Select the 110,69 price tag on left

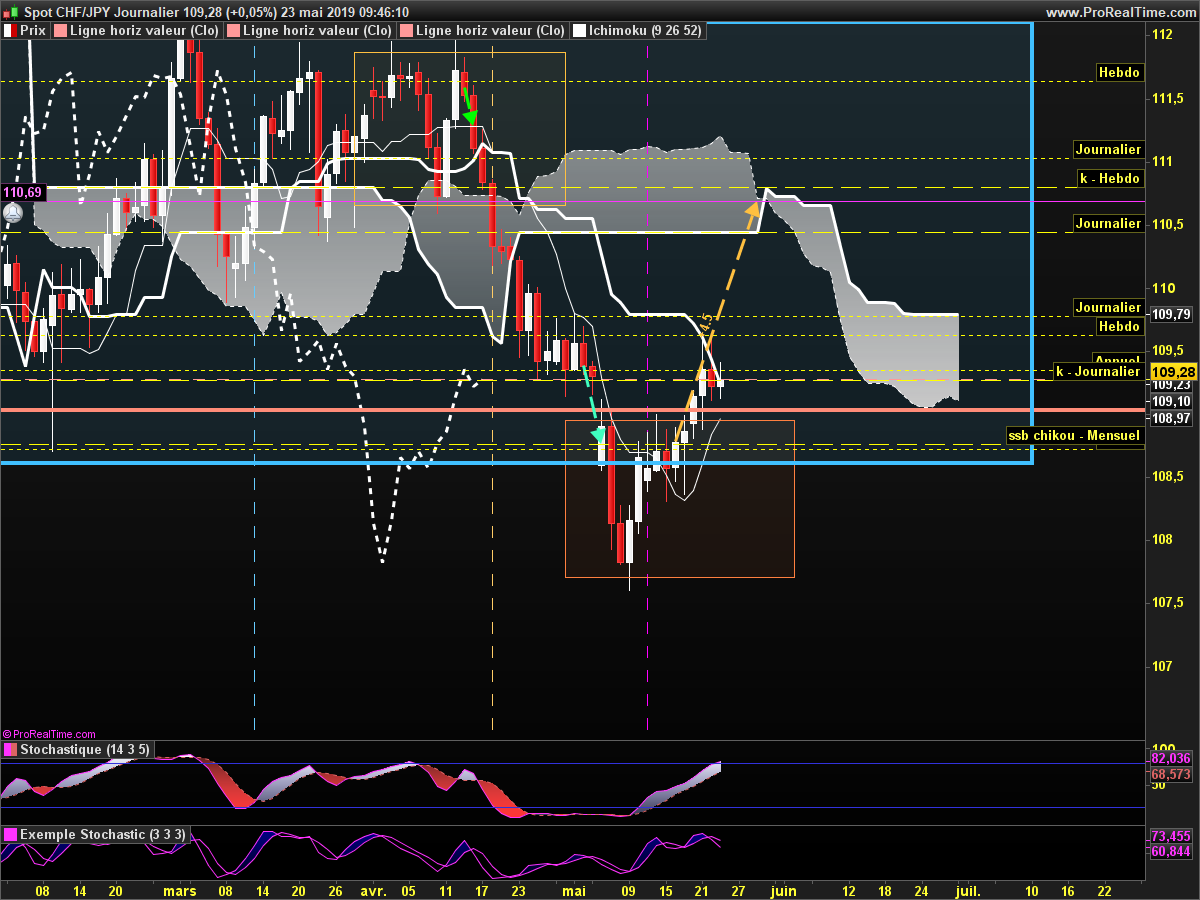[20, 191]
